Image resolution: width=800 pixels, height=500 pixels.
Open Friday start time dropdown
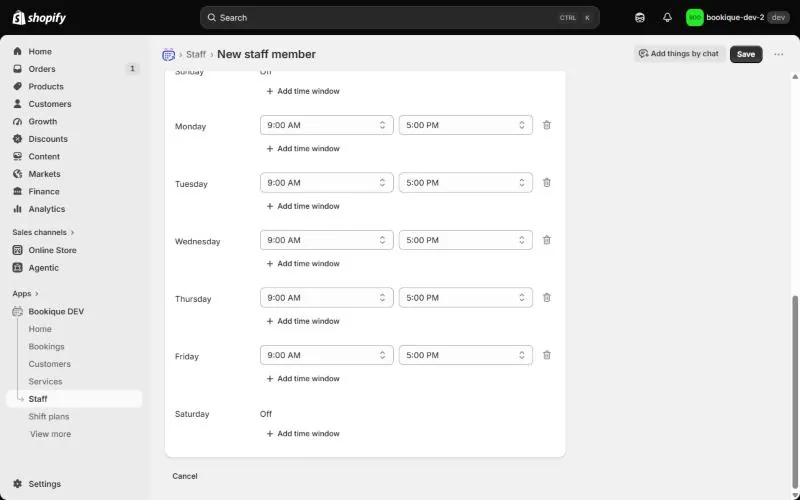point(327,355)
